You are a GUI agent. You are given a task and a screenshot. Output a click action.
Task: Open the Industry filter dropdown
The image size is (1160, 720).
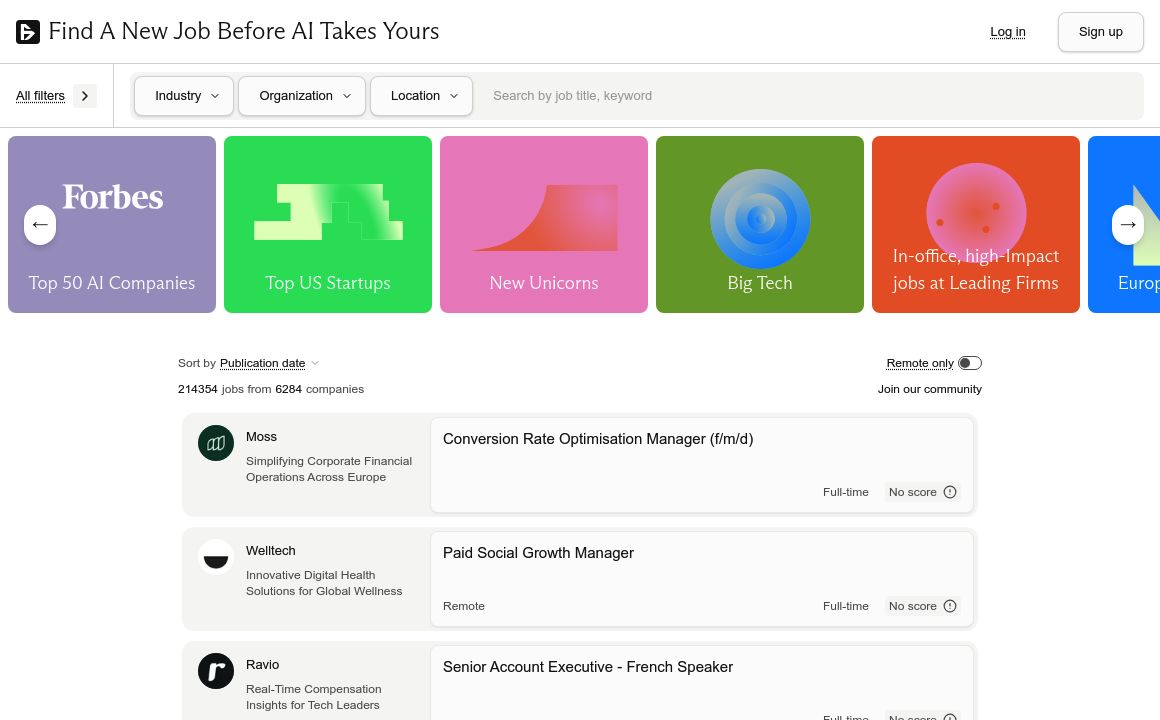point(184,96)
